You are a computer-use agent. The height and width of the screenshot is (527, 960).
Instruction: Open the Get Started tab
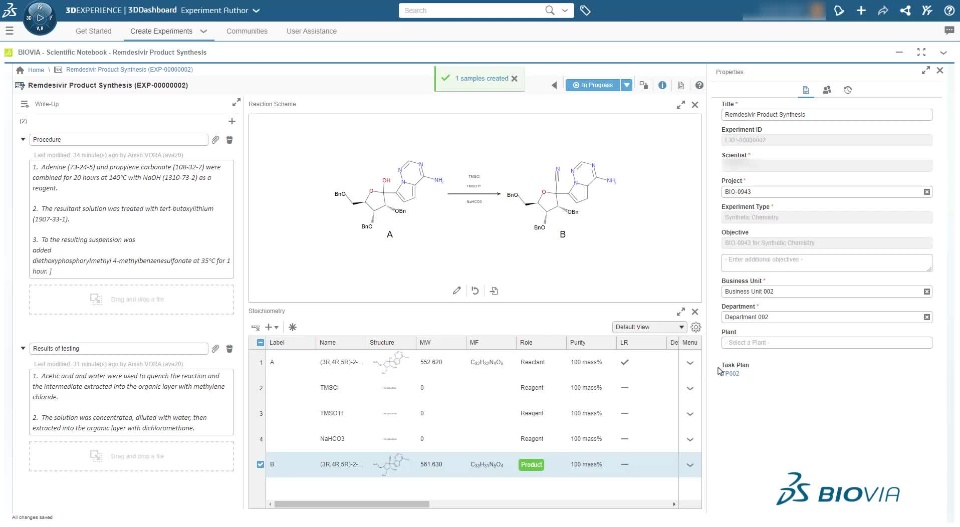click(x=93, y=31)
